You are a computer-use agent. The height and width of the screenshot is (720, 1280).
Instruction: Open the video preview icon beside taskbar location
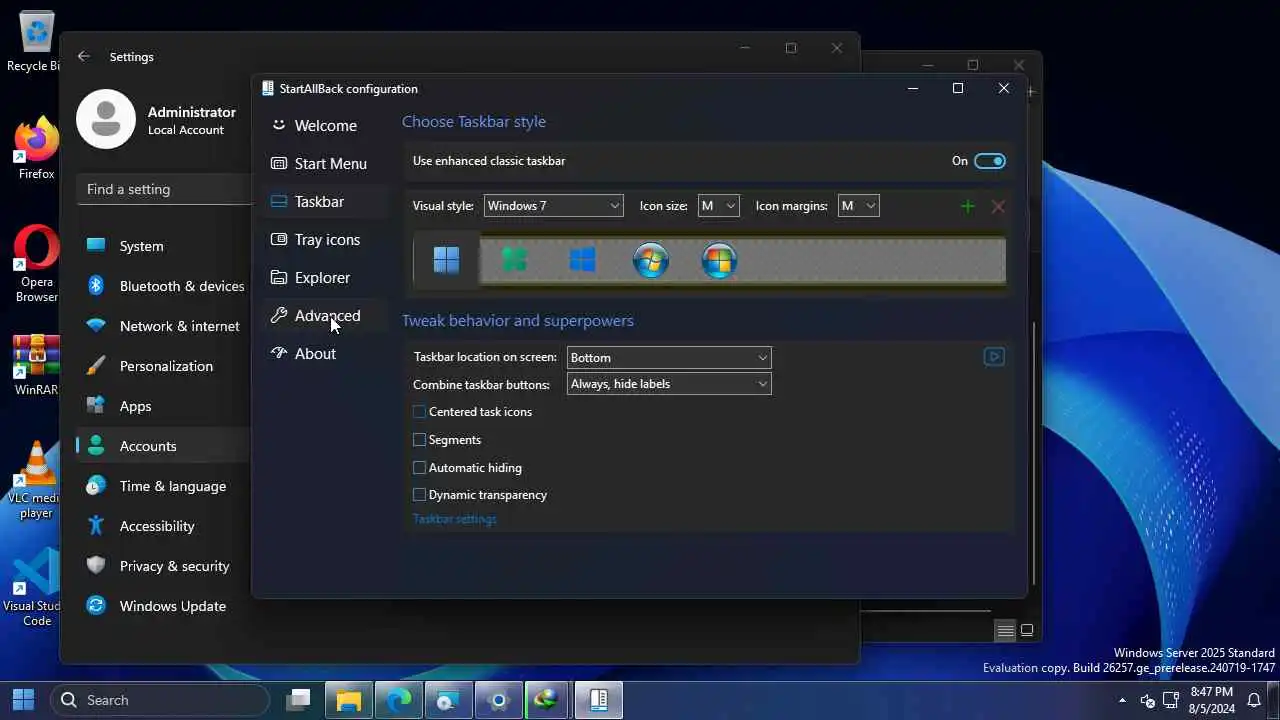point(994,356)
